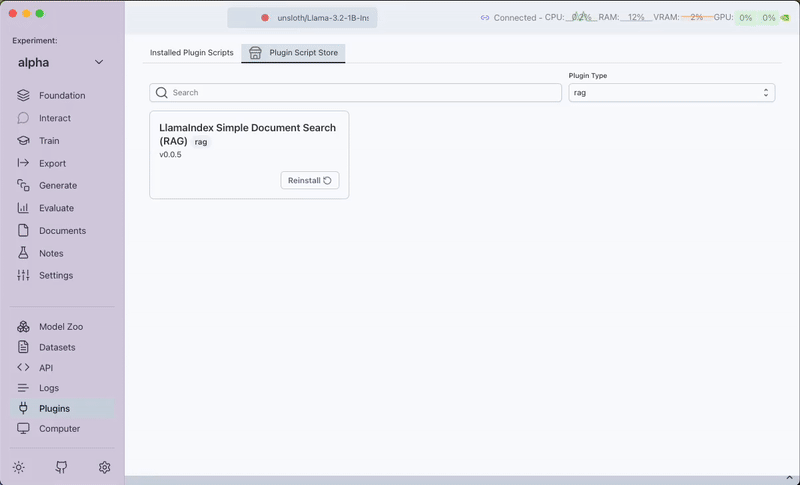This screenshot has width=800, height=485.
Task: Open the GitHub fork icon at bottom
Action: tap(62, 467)
